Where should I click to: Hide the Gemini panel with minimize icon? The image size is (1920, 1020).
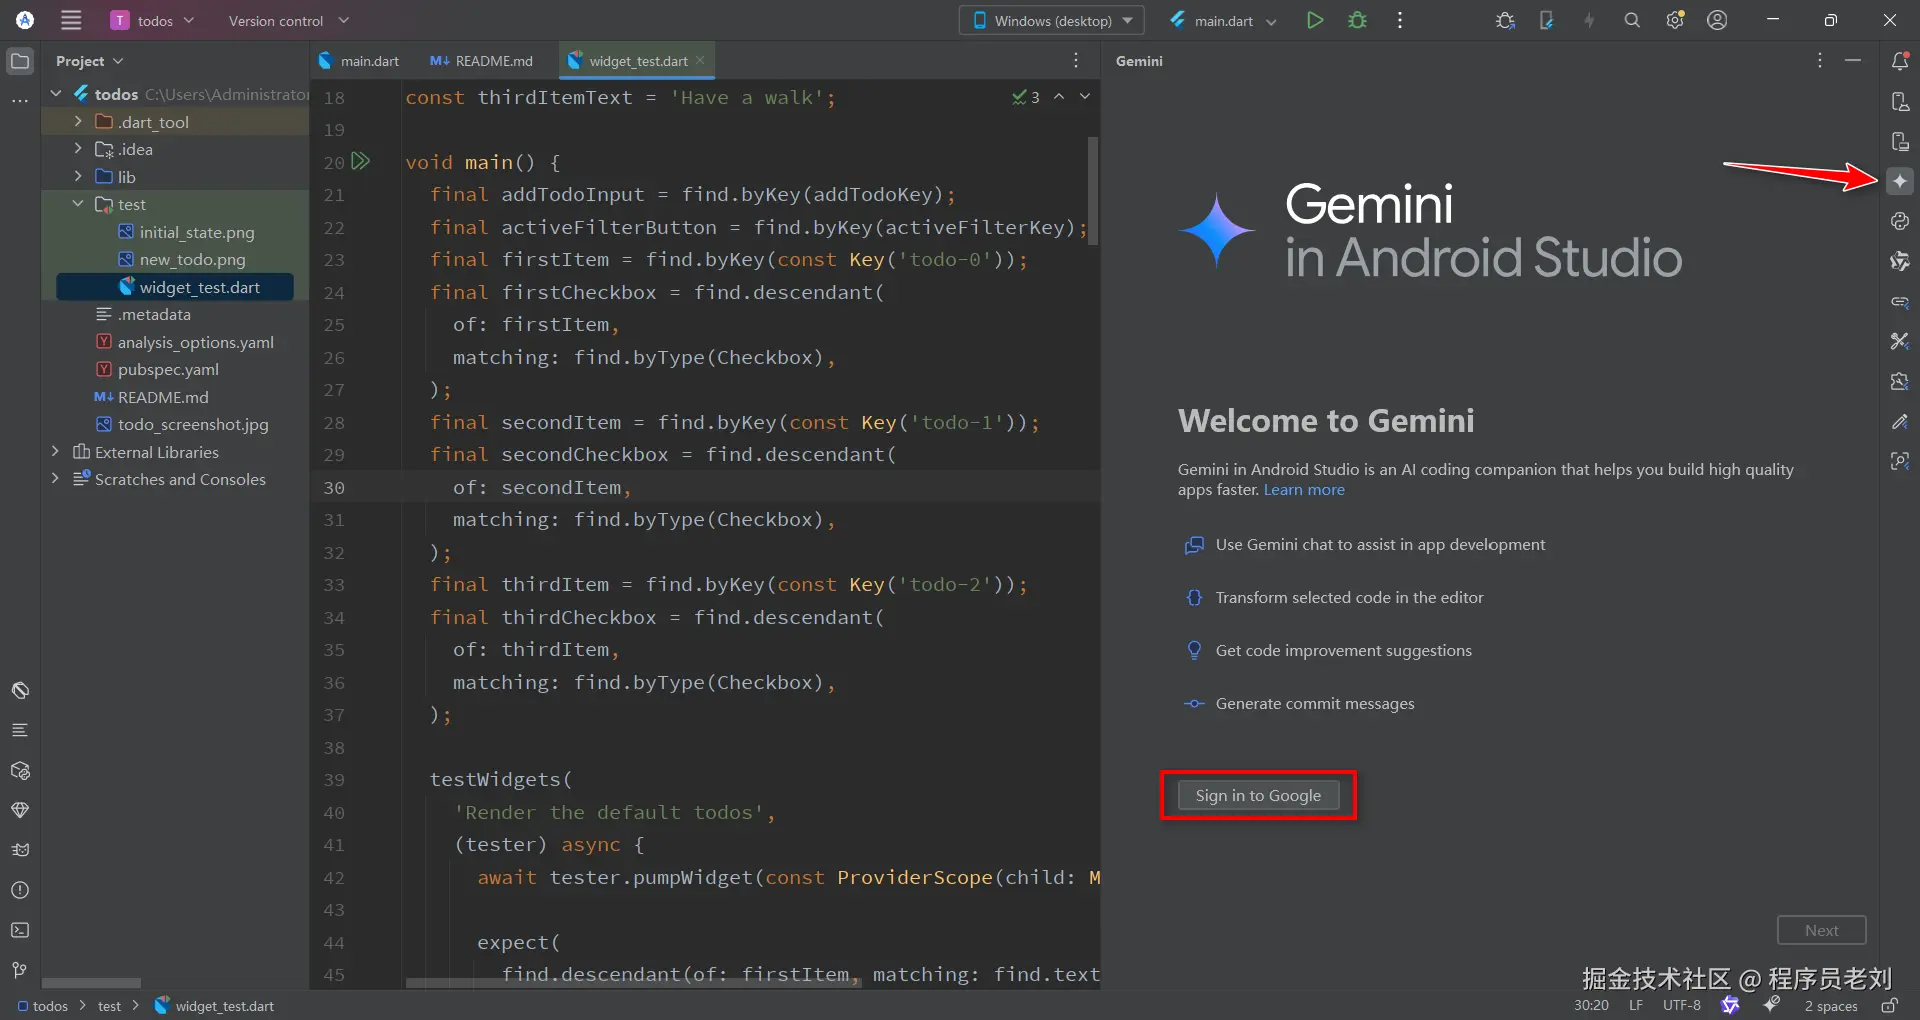(1853, 61)
